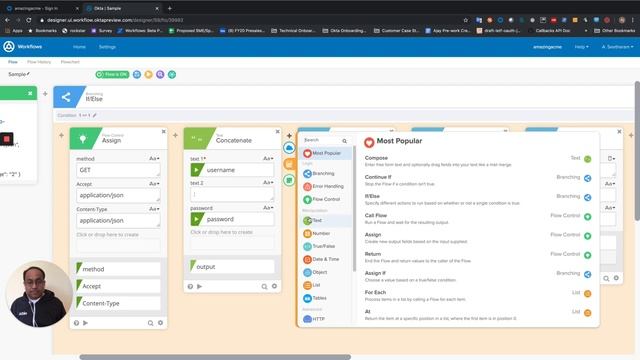Click the username mapped field in Concatenate

pyautogui.click(x=232, y=170)
